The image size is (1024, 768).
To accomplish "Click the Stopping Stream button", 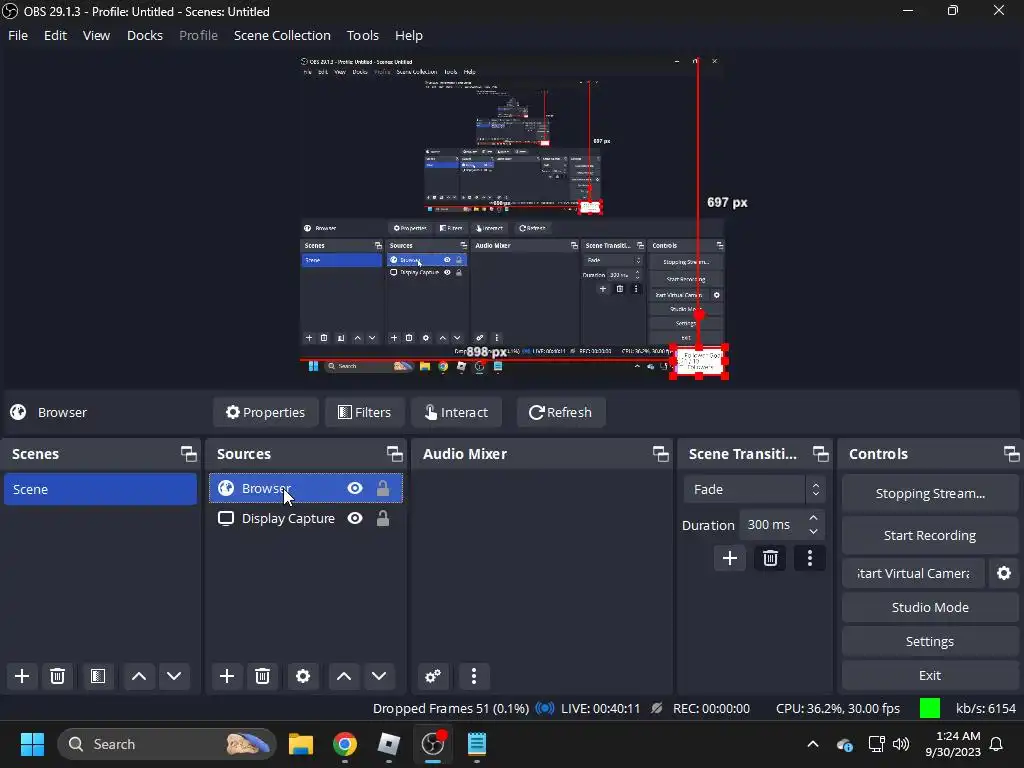I will click(x=930, y=494).
